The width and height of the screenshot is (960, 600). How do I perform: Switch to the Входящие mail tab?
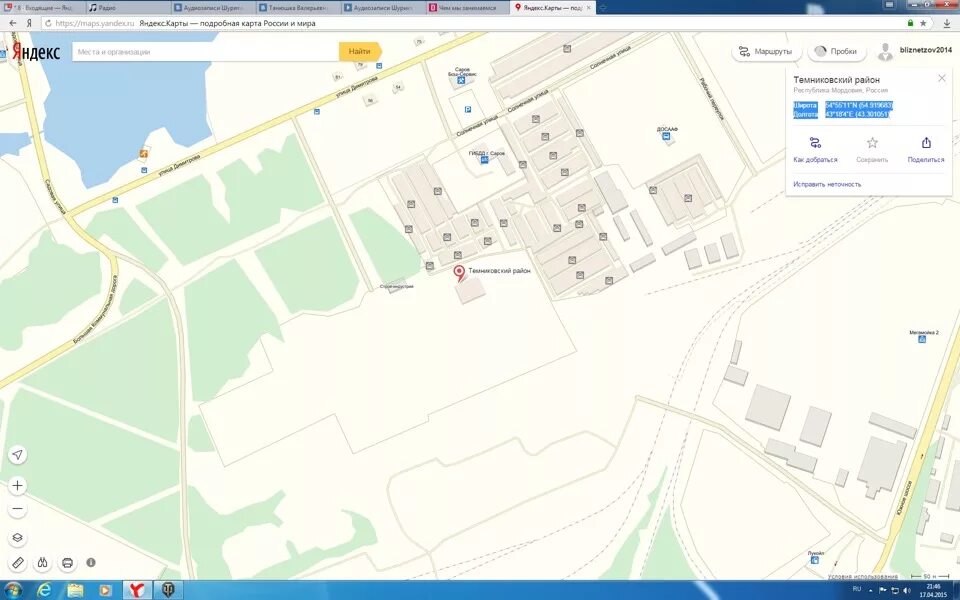[x=42, y=8]
